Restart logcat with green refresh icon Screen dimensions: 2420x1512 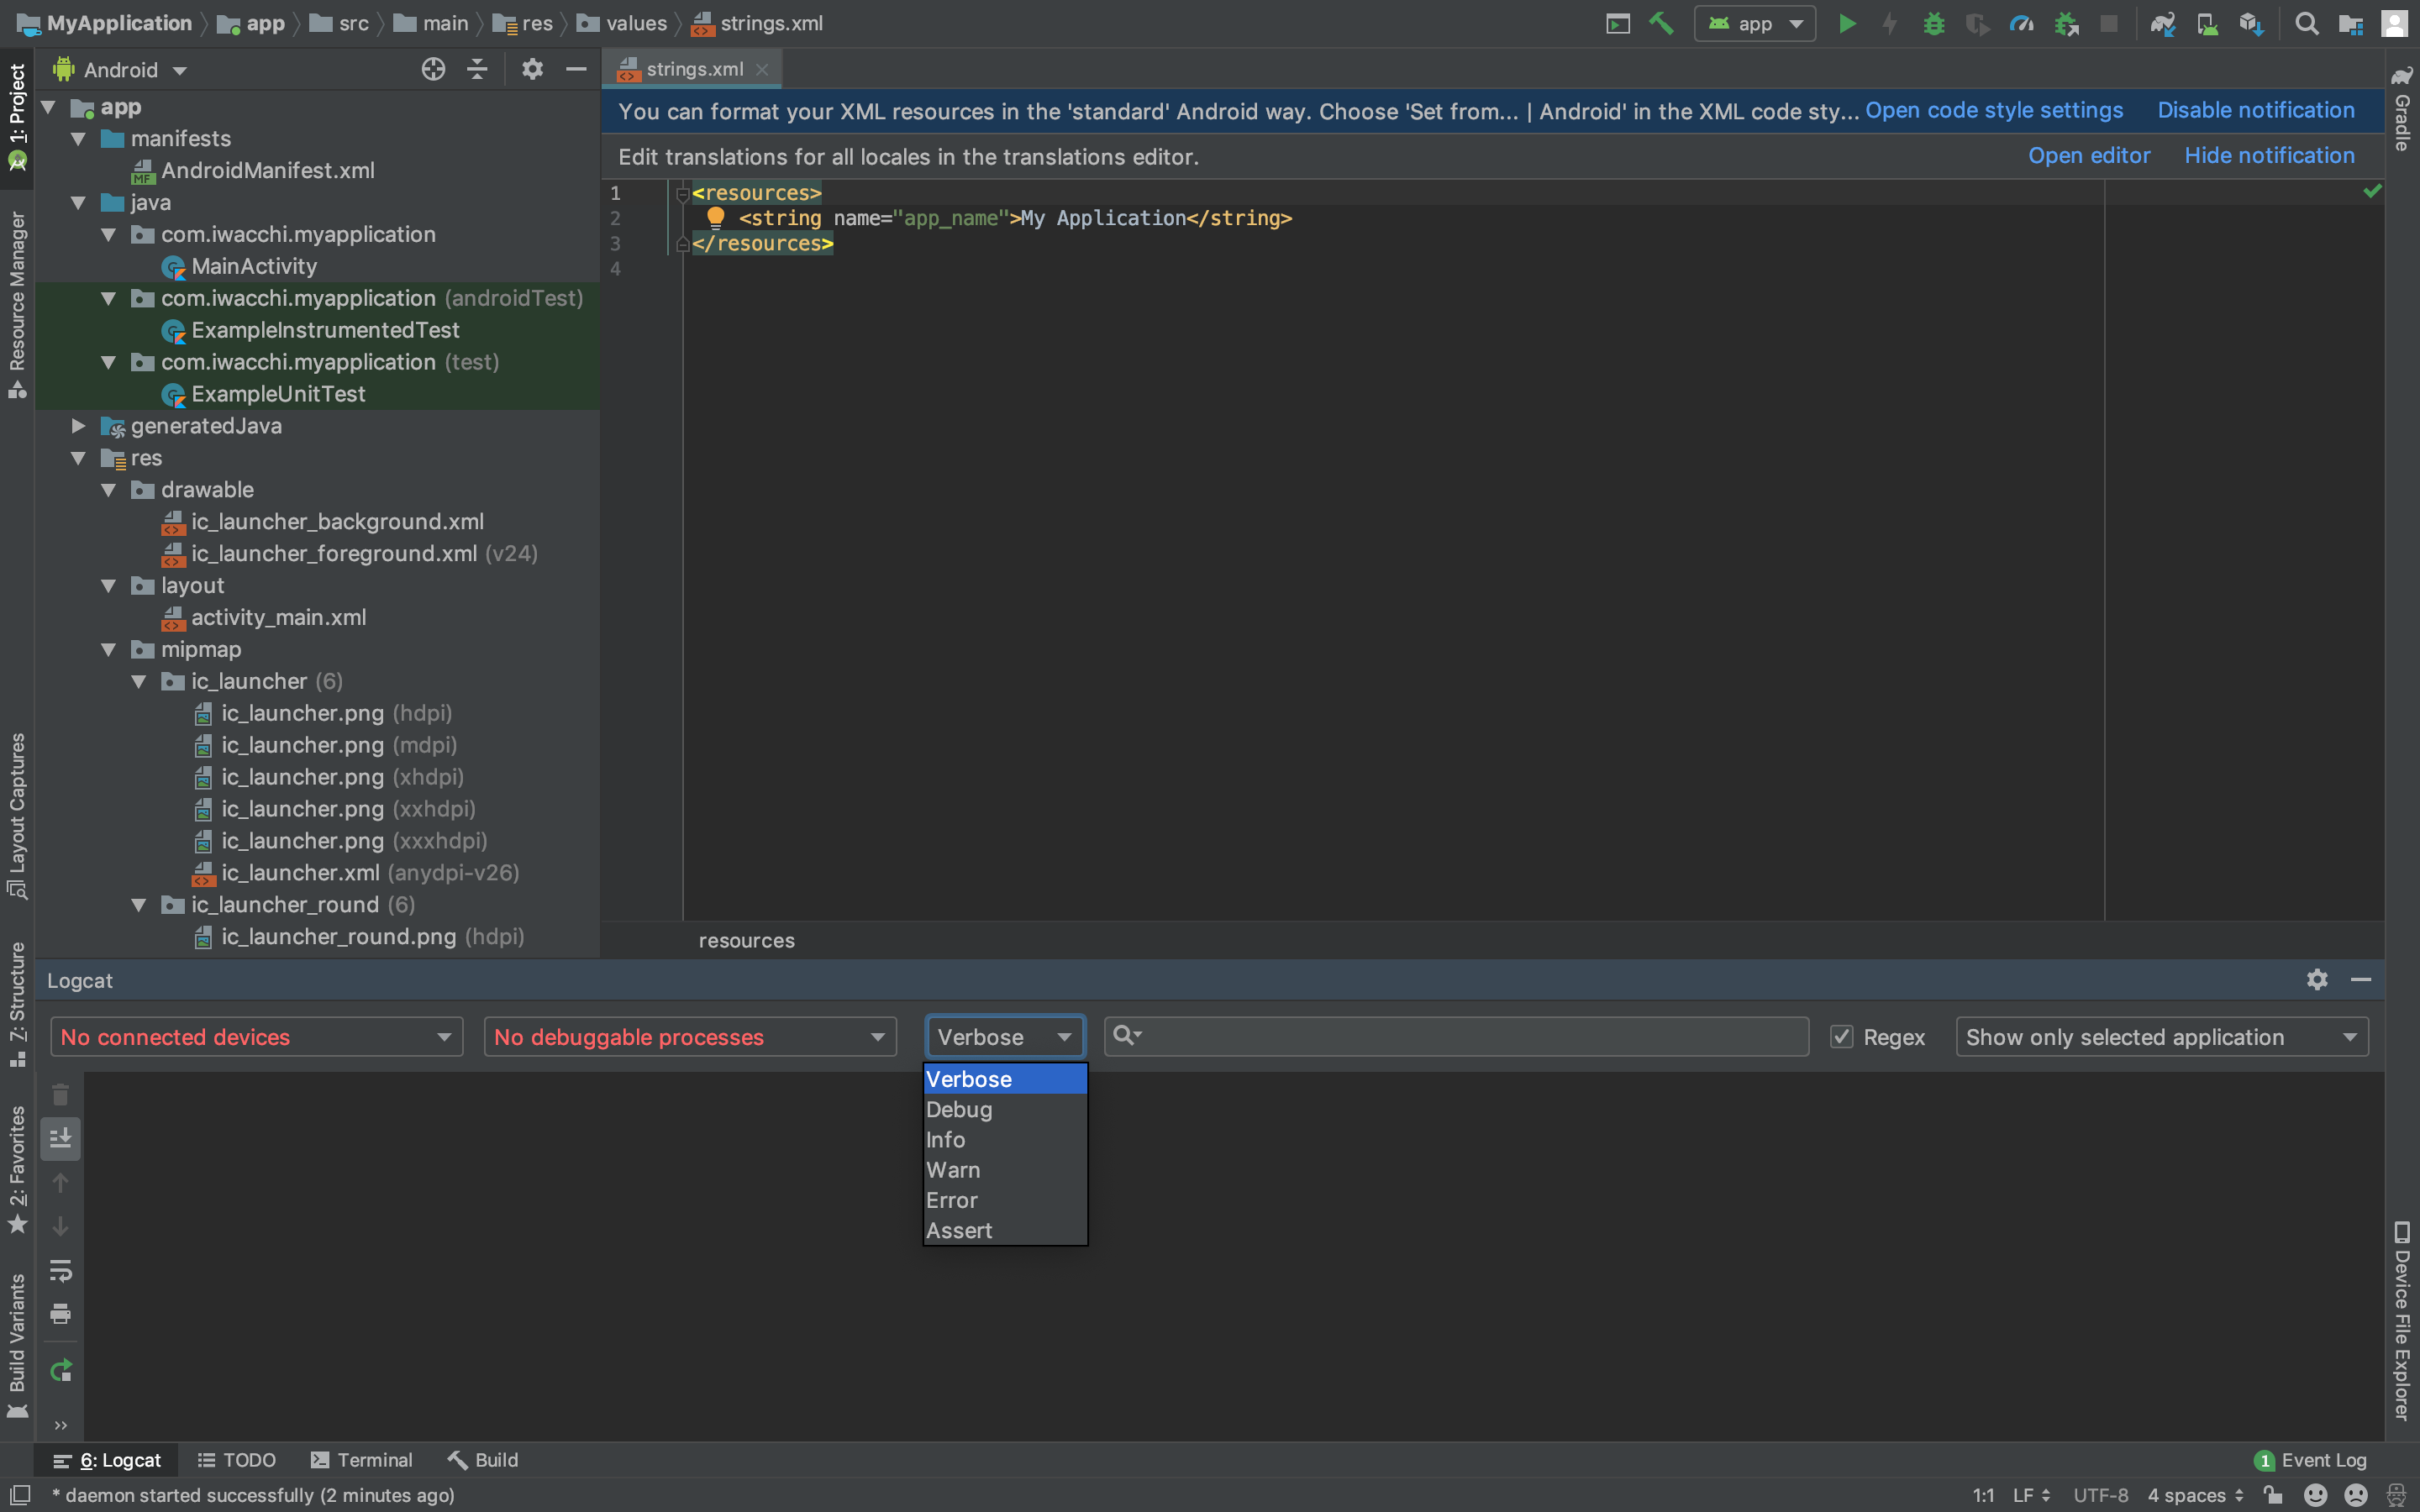(60, 1370)
